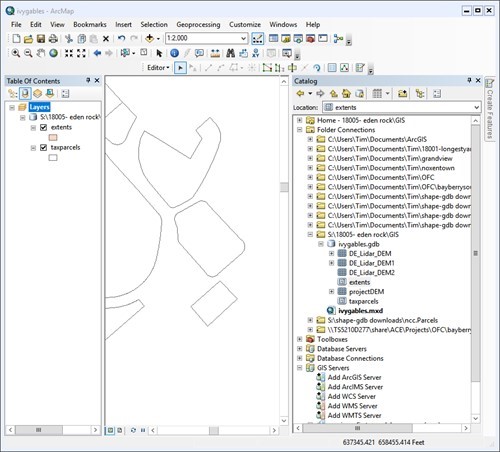Screen dimensions: 500x452
Task: Expand the Database Servers node
Action: tap(299, 349)
